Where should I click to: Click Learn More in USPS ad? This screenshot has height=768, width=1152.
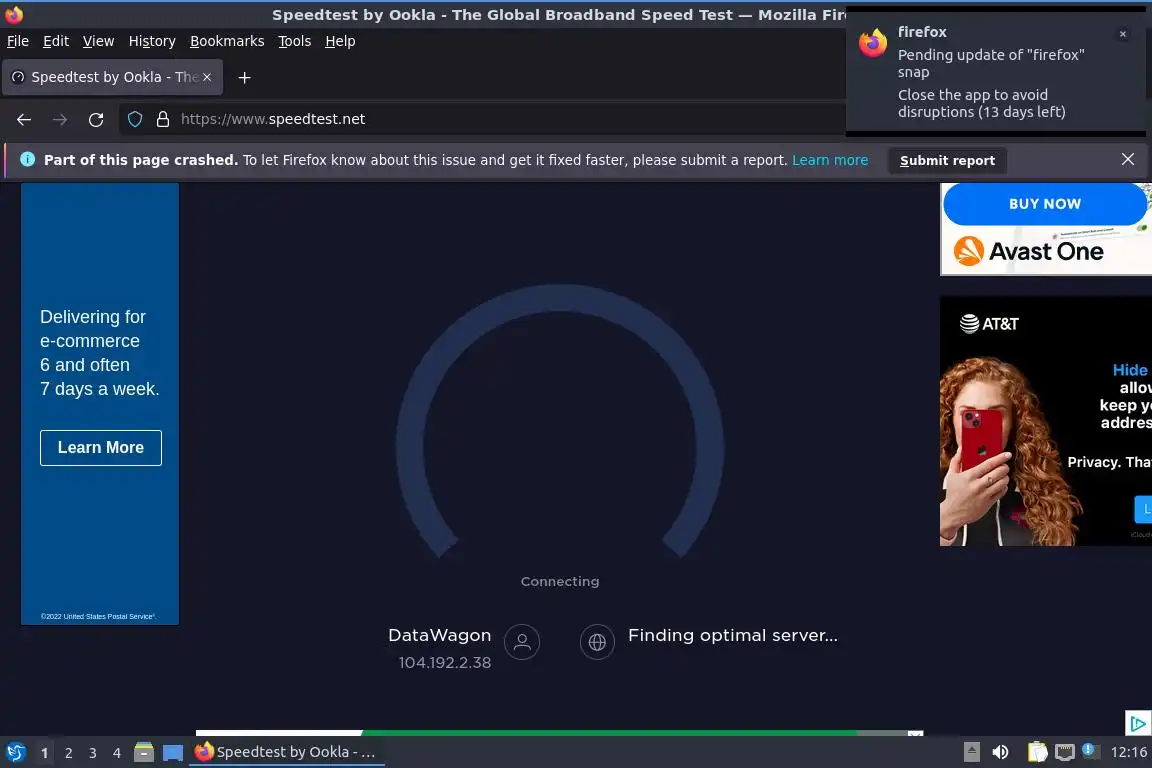coord(101,448)
